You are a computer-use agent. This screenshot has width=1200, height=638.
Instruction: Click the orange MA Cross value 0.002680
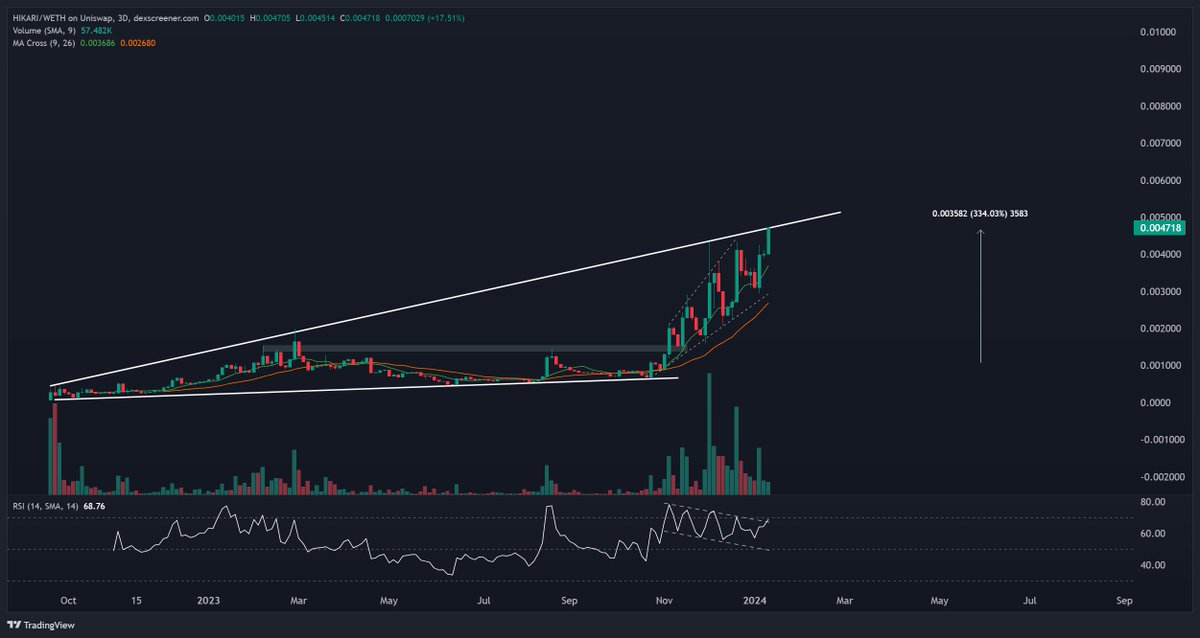[136, 43]
